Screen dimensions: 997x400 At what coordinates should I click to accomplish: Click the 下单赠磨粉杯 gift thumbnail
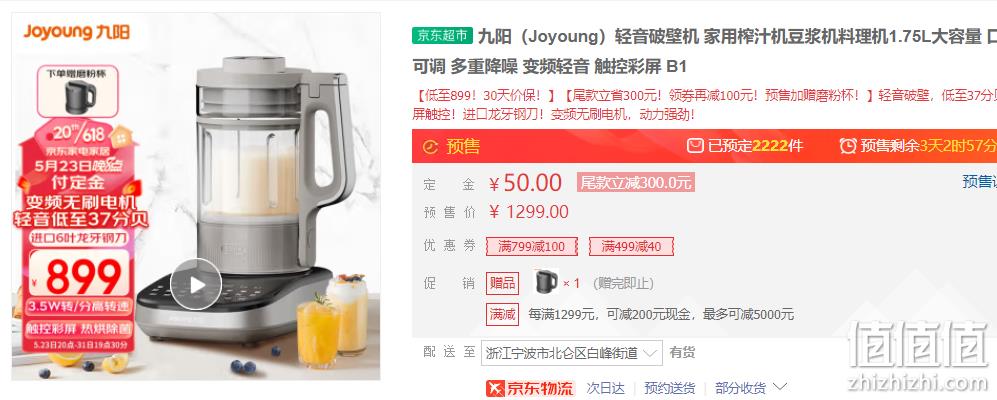(x=77, y=91)
